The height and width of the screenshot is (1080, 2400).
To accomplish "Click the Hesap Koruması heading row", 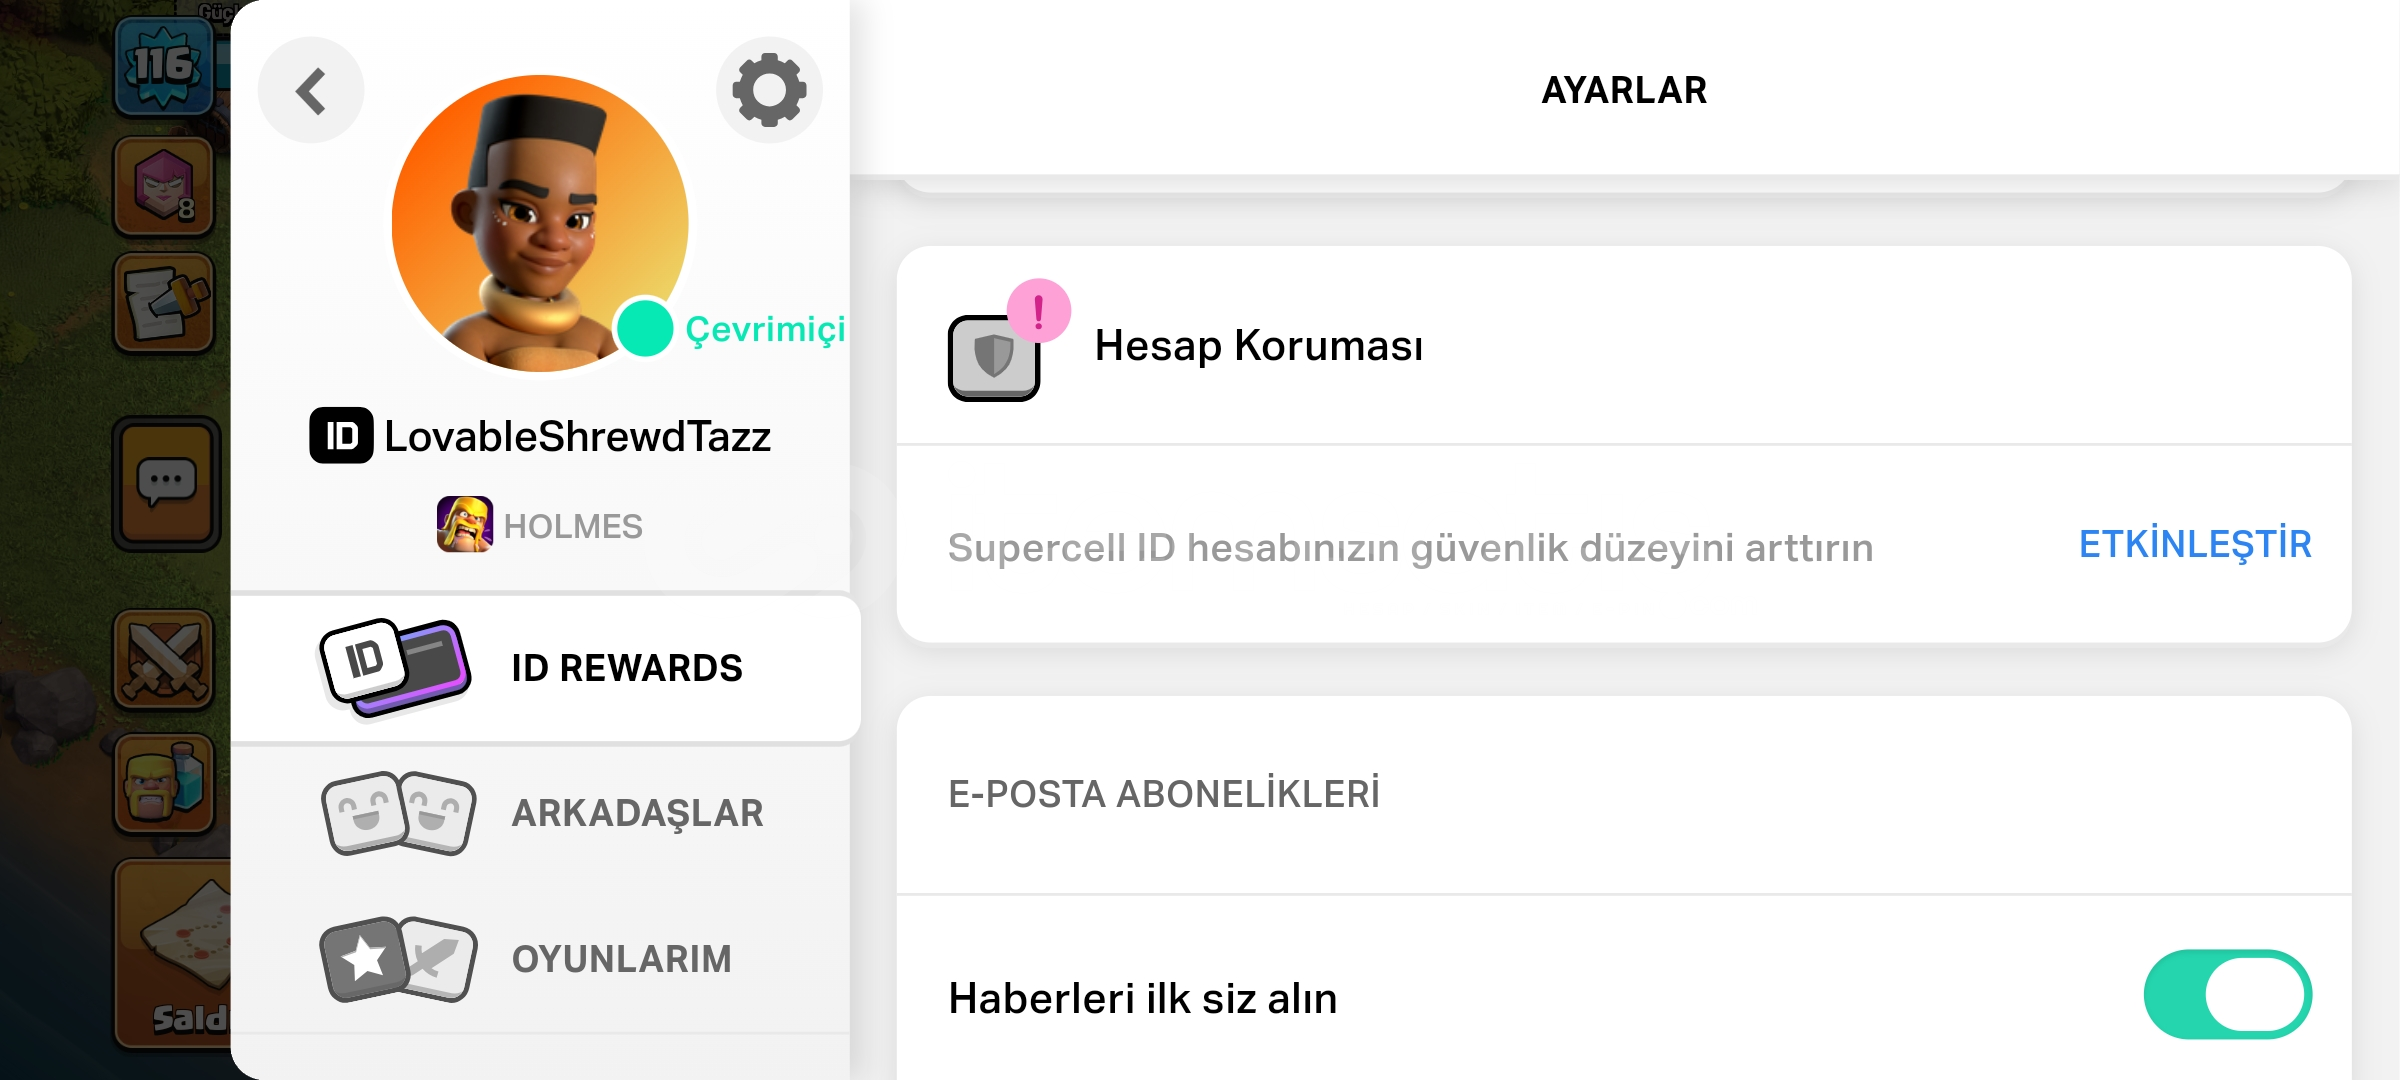I will (x=1258, y=346).
